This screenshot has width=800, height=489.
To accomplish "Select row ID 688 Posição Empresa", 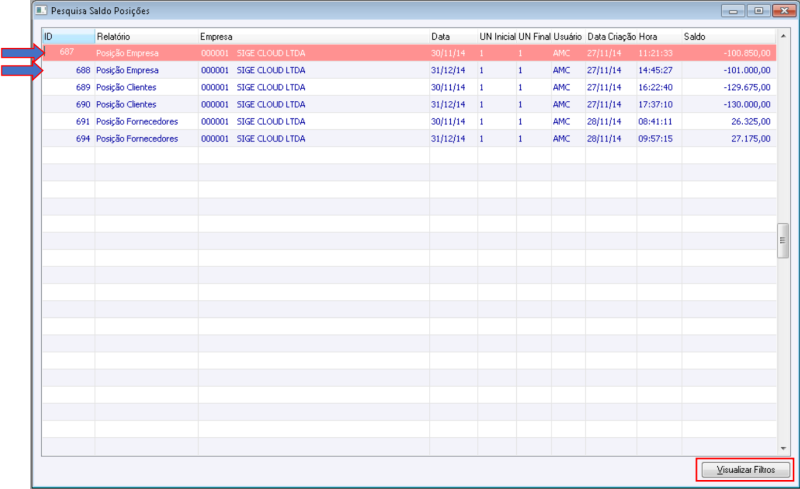I will [x=409, y=70].
